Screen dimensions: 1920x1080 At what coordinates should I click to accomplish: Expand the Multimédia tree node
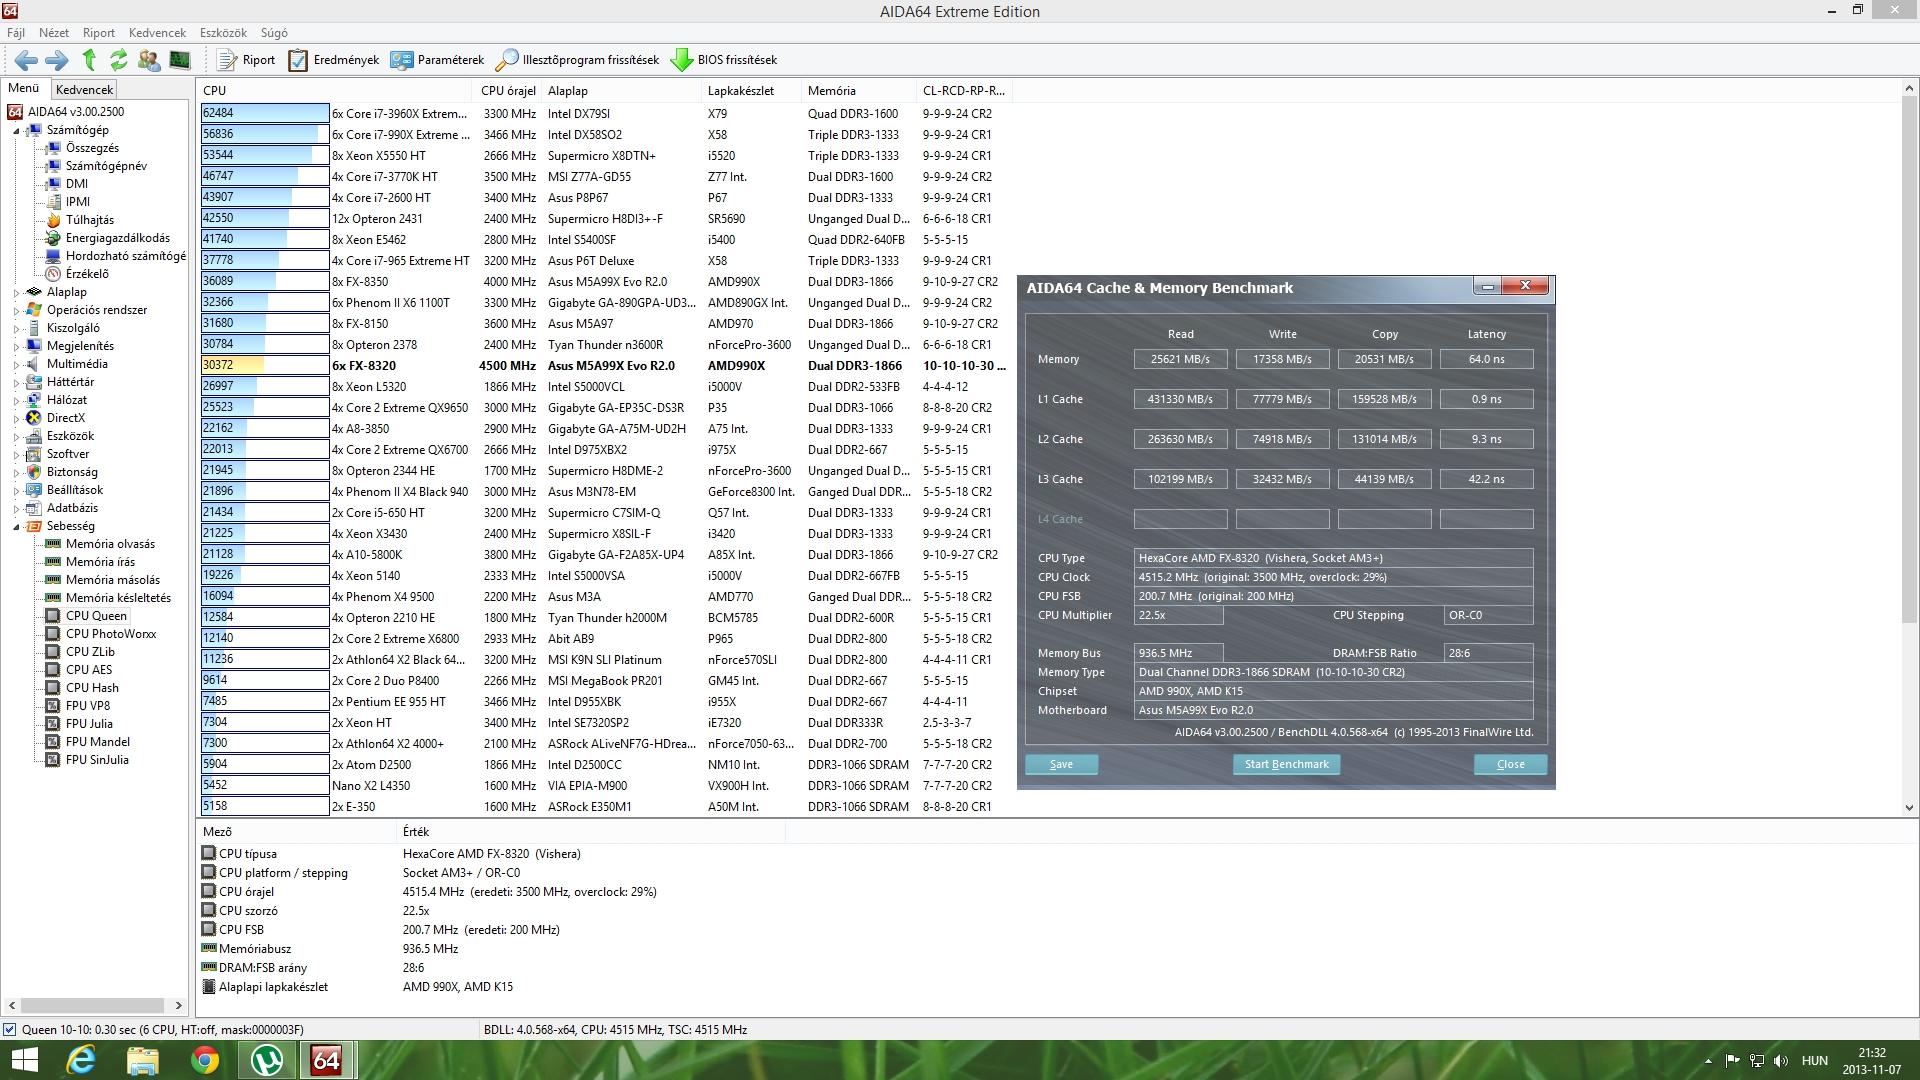point(17,365)
